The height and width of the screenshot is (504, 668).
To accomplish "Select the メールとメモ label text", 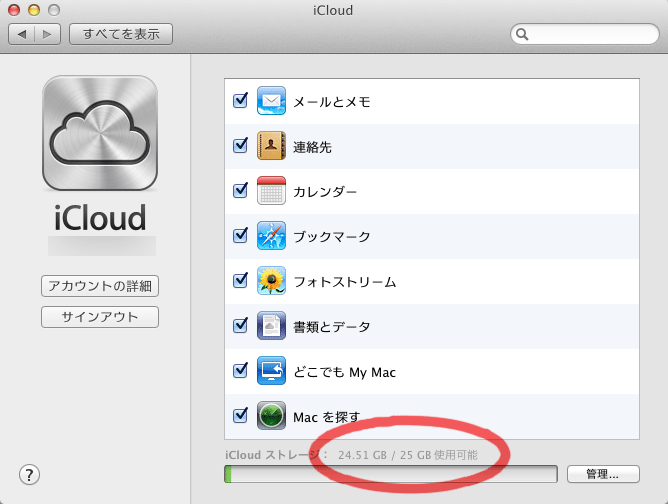I will point(332,102).
